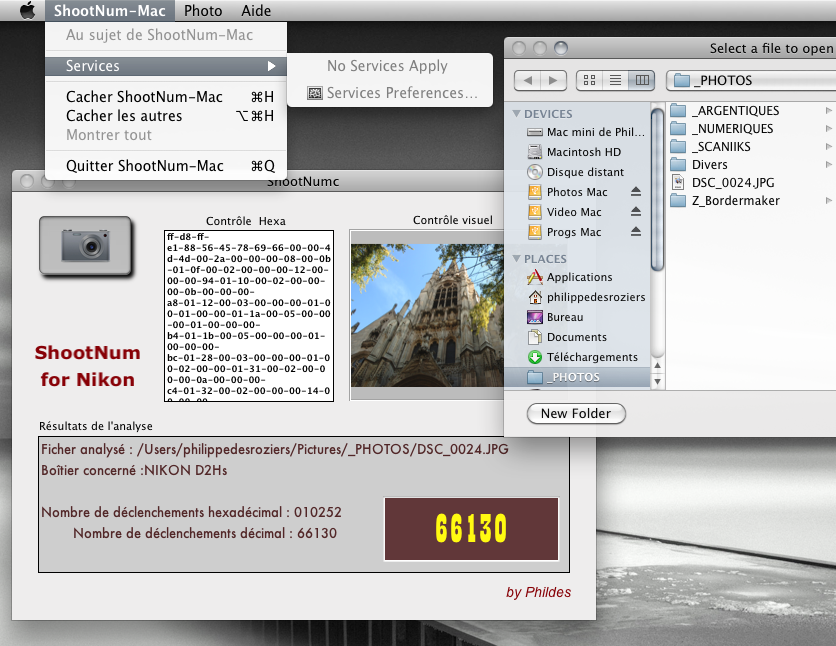Collapse the DEVICES section
The height and width of the screenshot is (646, 836).
coord(516,114)
